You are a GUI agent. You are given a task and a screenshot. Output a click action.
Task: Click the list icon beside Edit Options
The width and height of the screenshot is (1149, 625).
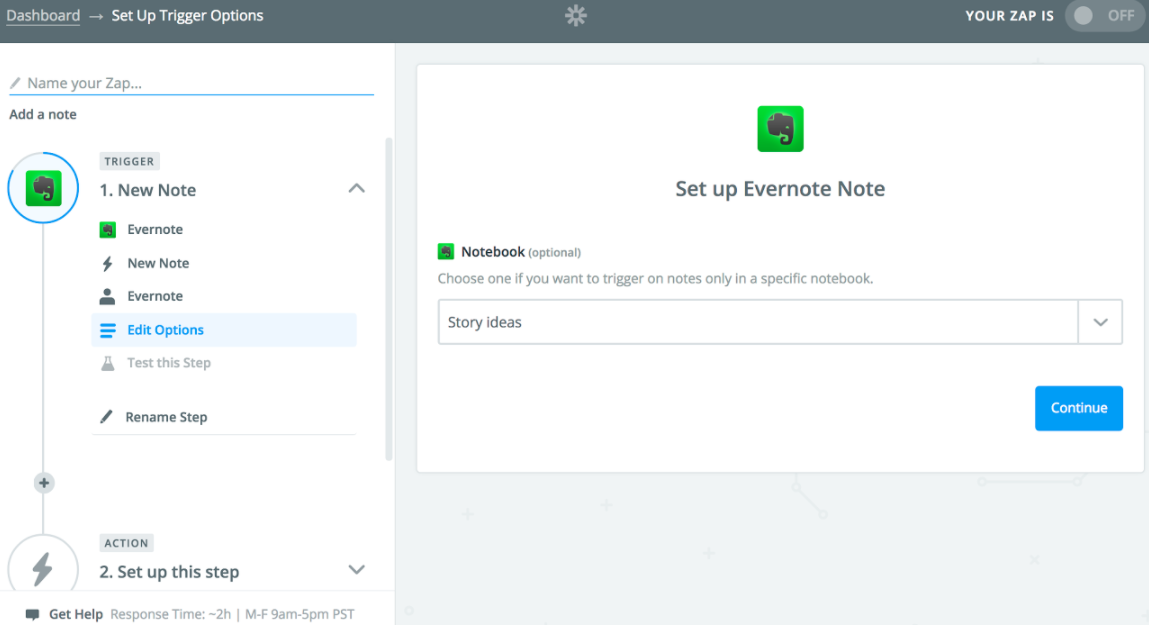point(108,330)
